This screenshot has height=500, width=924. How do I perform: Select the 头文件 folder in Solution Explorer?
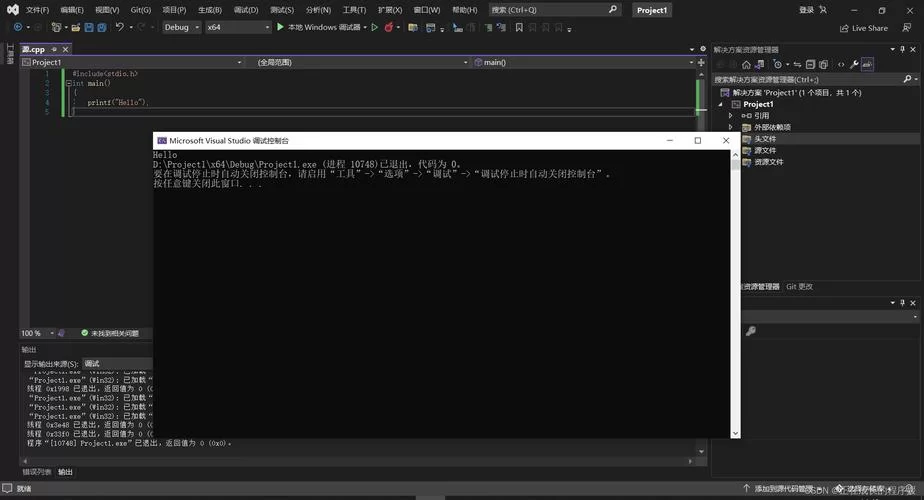coord(765,139)
